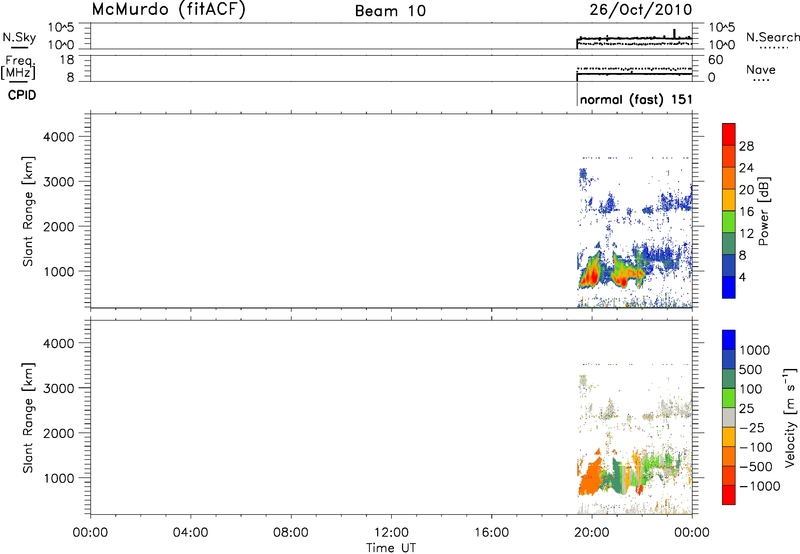This screenshot has height=554, width=800.
Task: Click the 20:00 time axis label
Action: pos(591,533)
